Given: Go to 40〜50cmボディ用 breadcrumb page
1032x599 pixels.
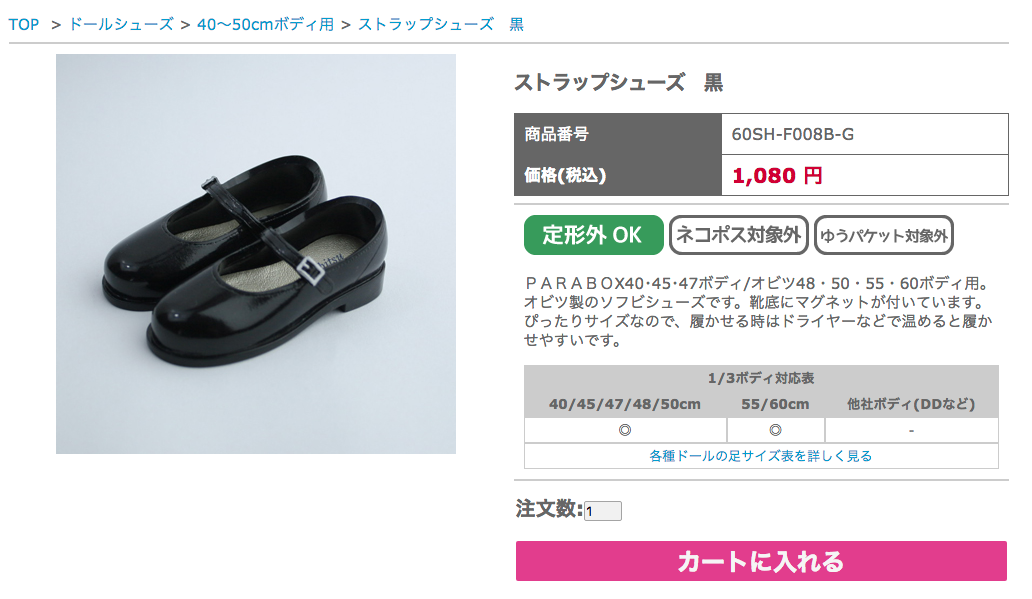Looking at the screenshot, I should (265, 24).
